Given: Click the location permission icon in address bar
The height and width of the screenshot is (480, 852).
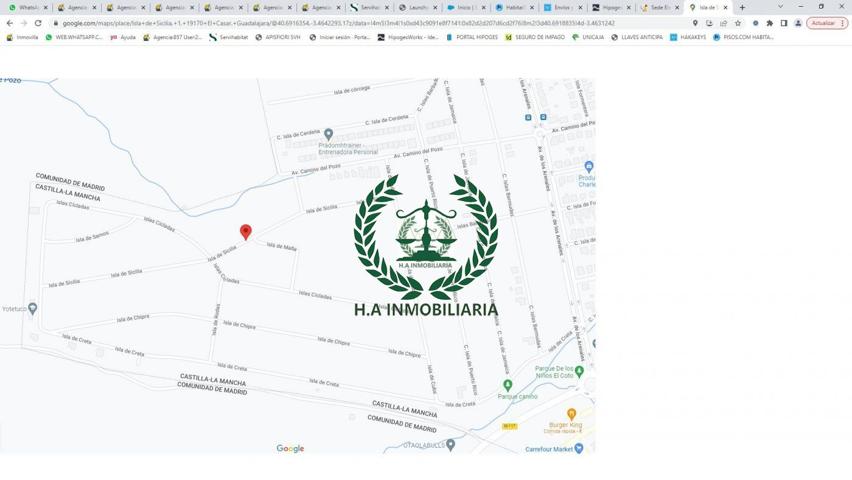Looking at the screenshot, I should tap(695, 23).
